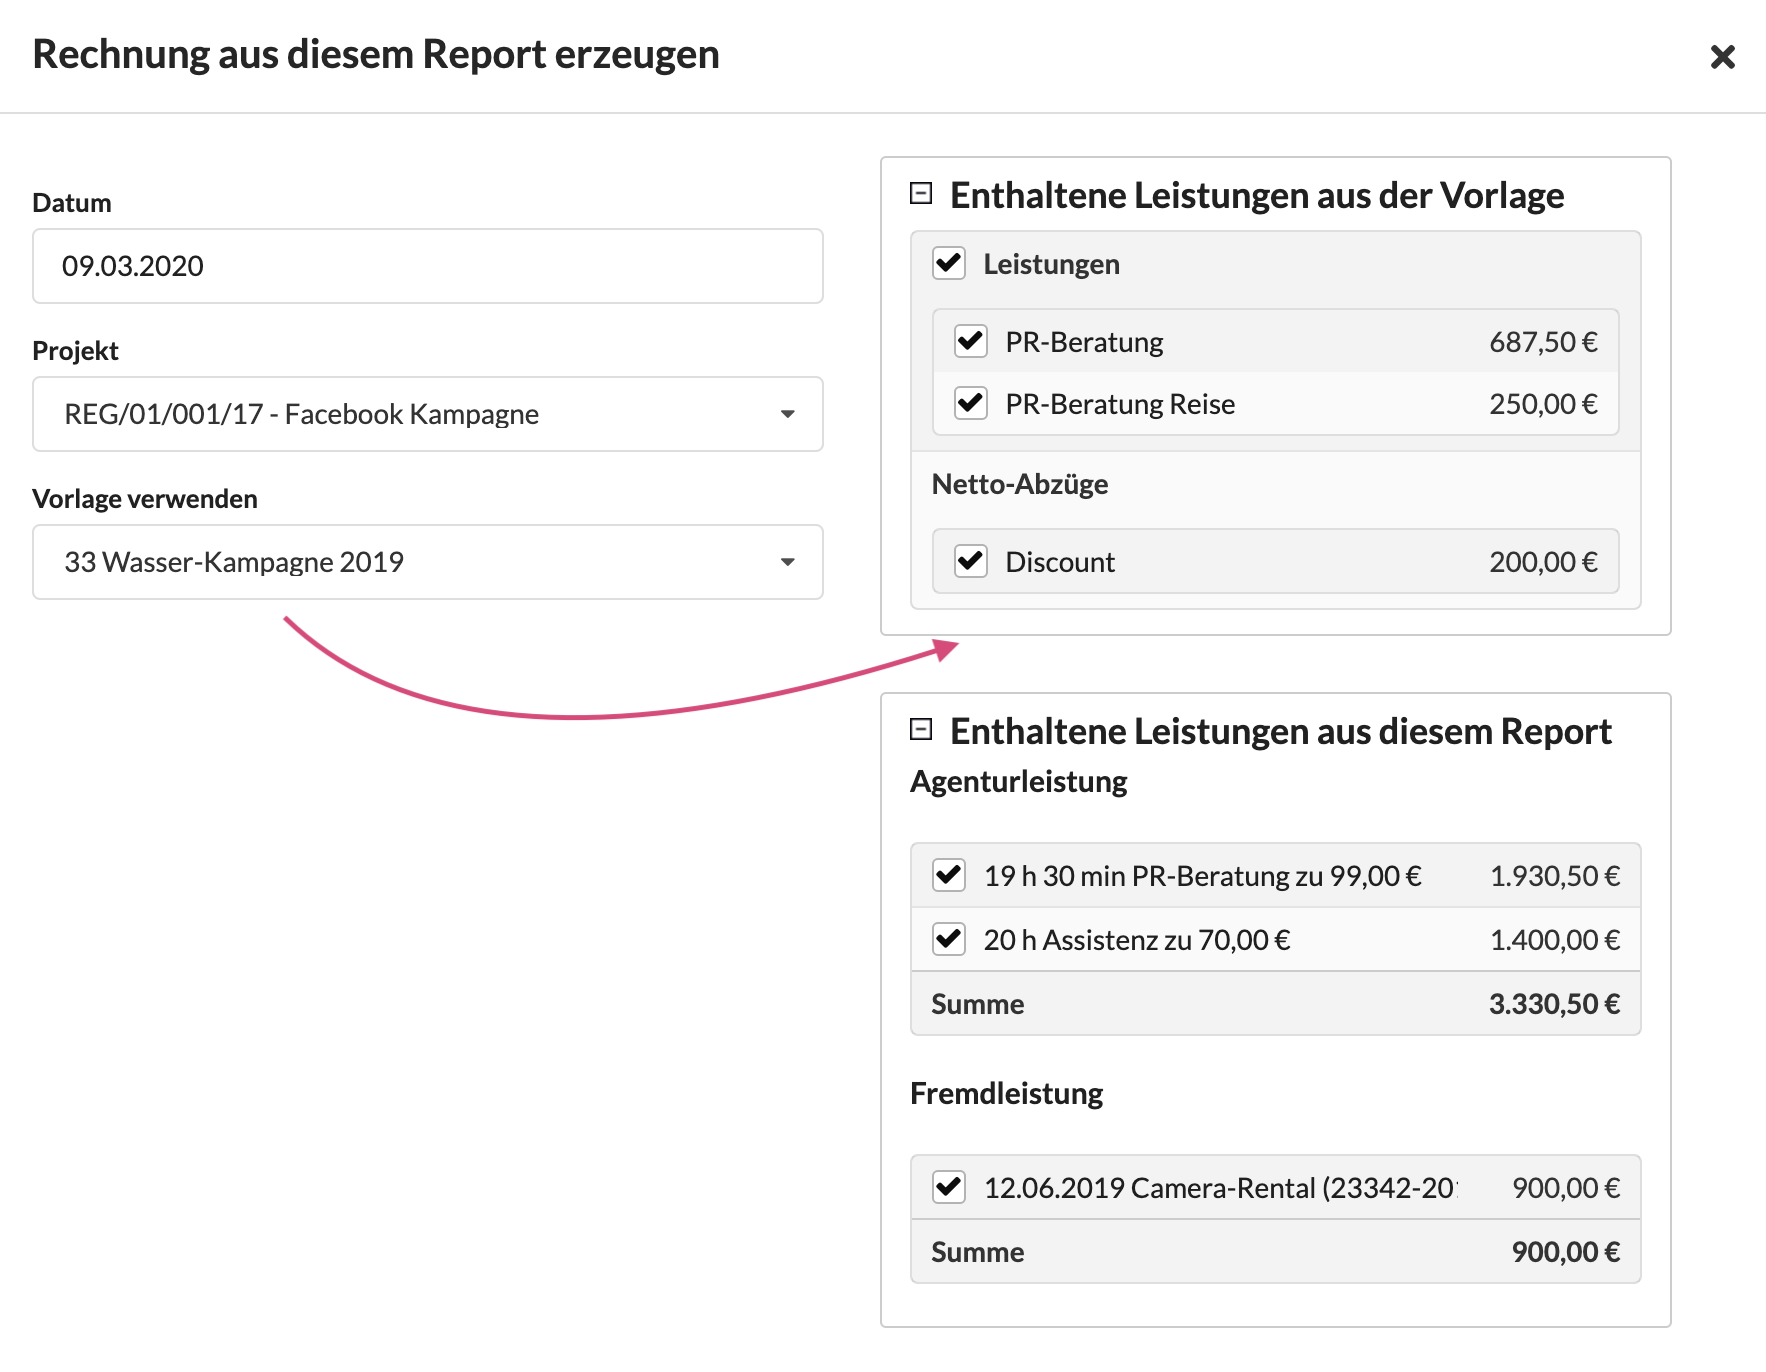Open the Projekt dropdown

point(427,414)
